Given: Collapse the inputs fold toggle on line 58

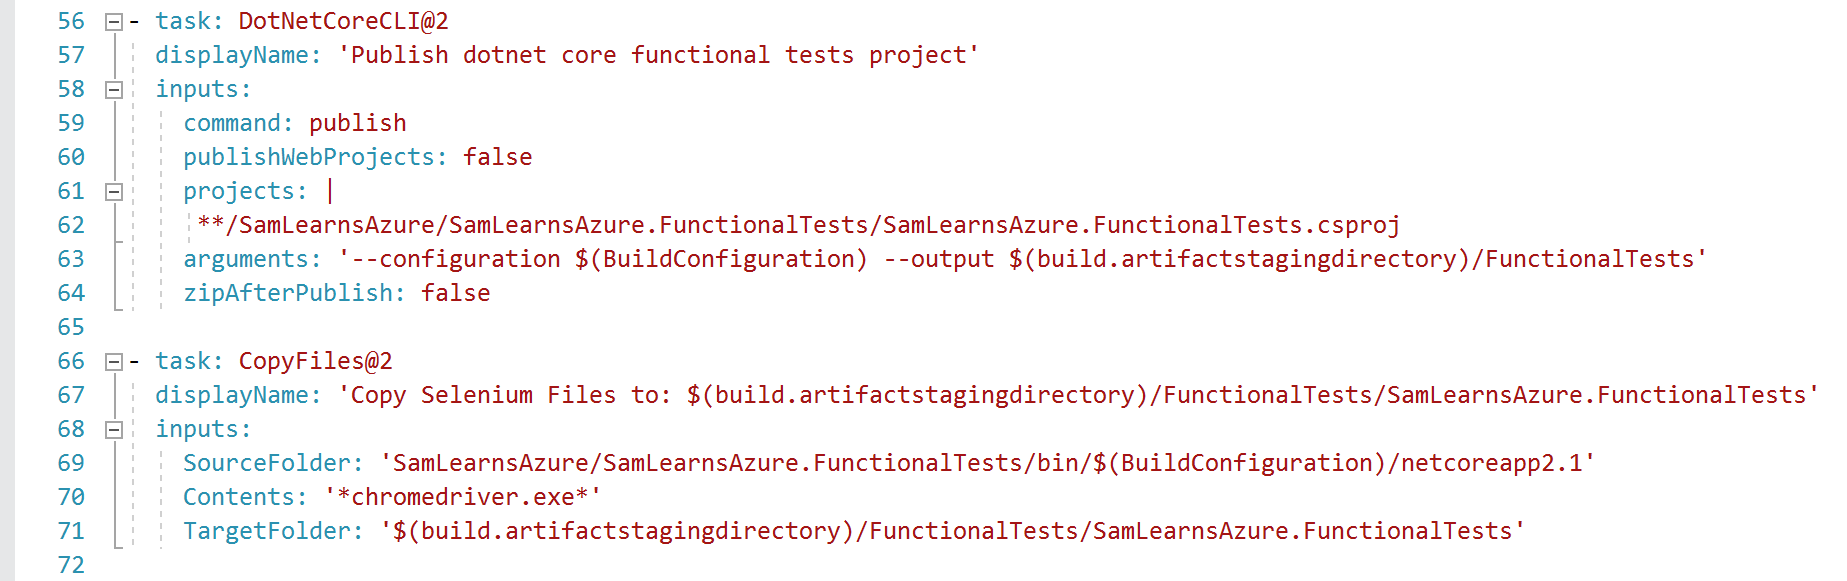Looking at the screenshot, I should click(114, 89).
